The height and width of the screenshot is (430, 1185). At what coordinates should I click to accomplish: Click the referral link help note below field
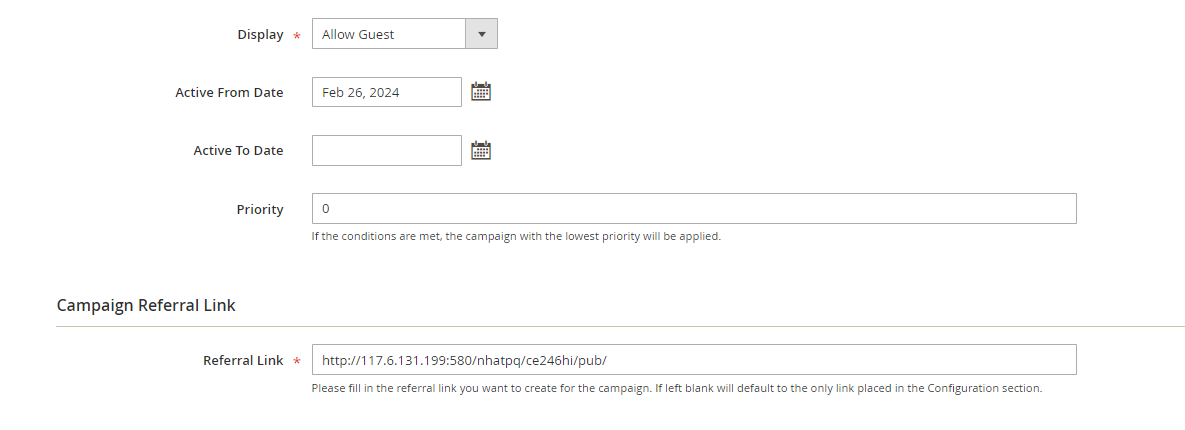click(676, 388)
